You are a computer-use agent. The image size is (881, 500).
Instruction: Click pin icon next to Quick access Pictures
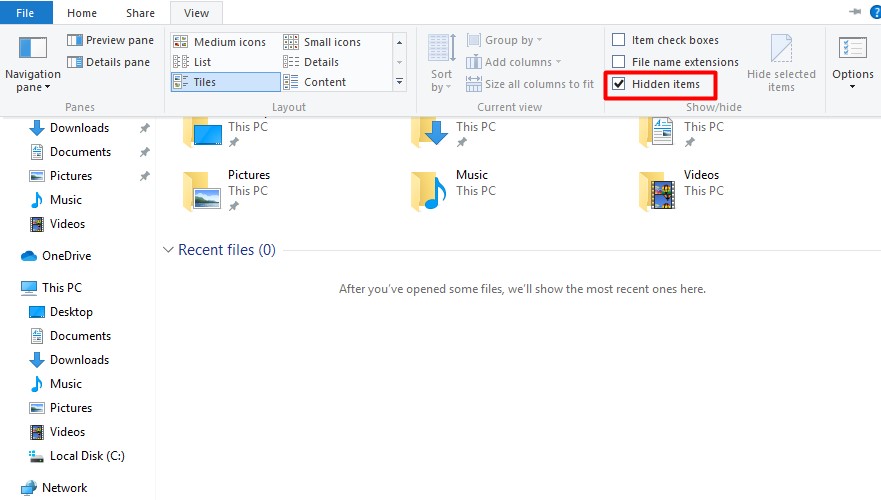coord(144,176)
